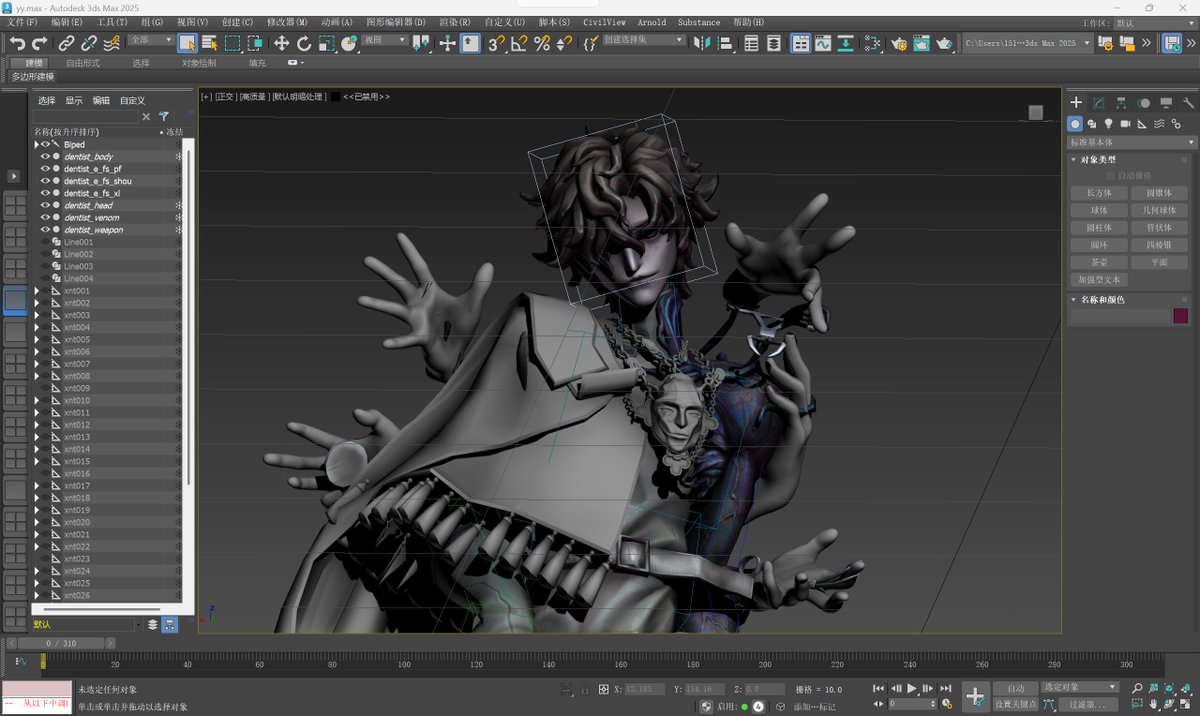The width and height of the screenshot is (1200, 716).
Task: Select the Link objects tool
Action: pos(66,43)
